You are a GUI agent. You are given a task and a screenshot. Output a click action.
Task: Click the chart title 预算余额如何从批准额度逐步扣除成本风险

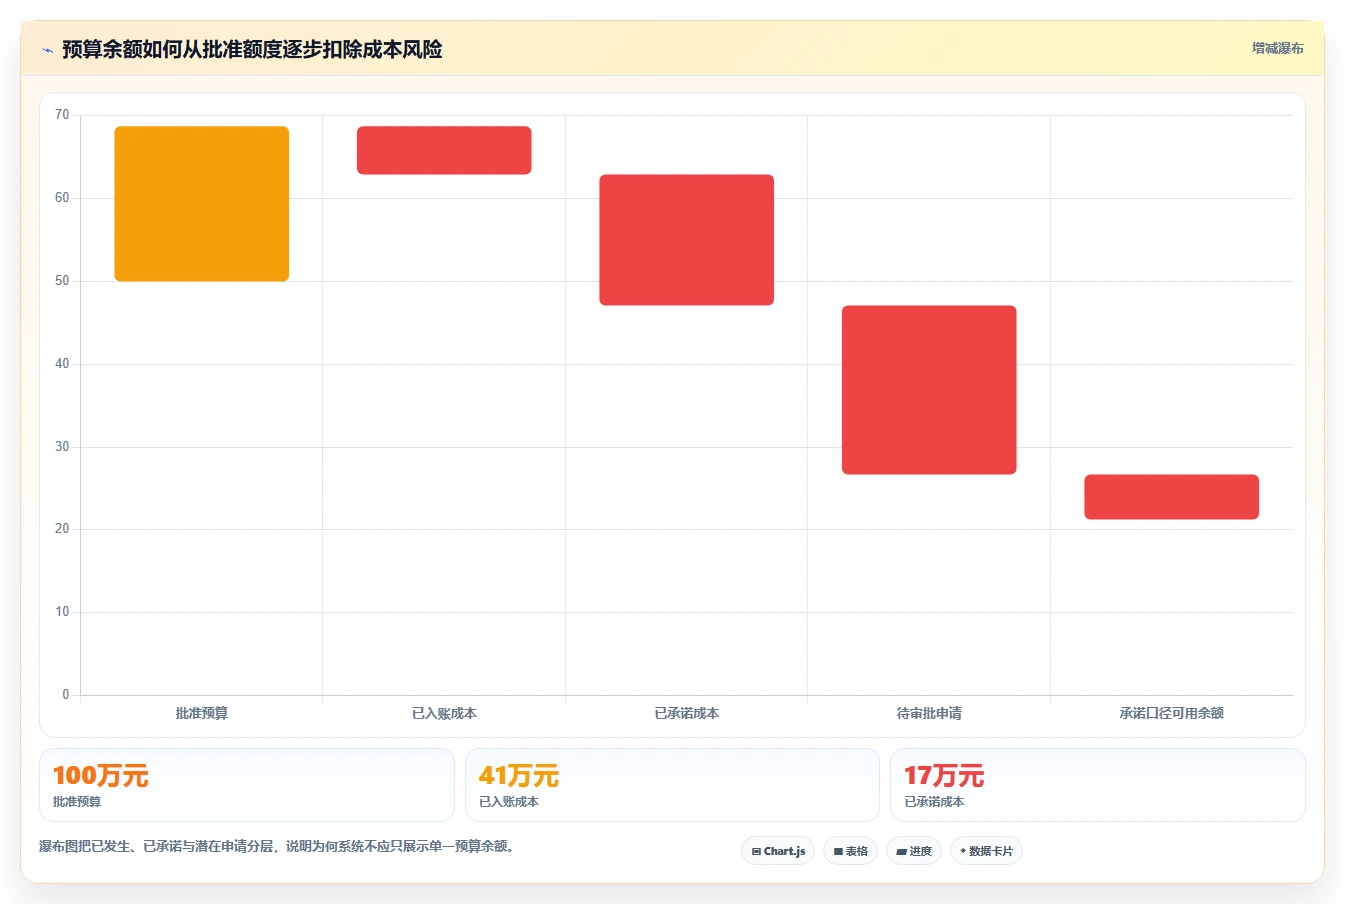[x=252, y=49]
